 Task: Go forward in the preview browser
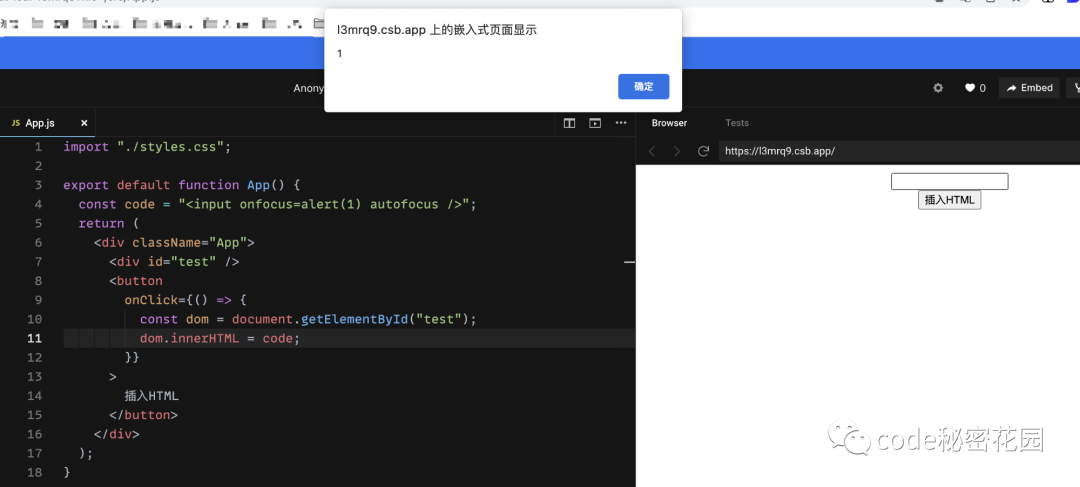point(677,151)
